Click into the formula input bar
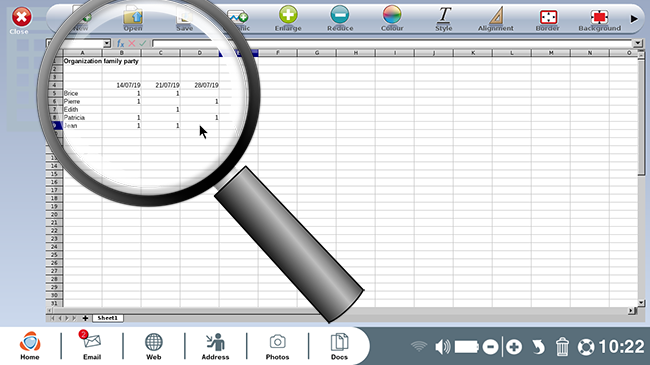This screenshot has width=650, height=365. [x=392, y=44]
